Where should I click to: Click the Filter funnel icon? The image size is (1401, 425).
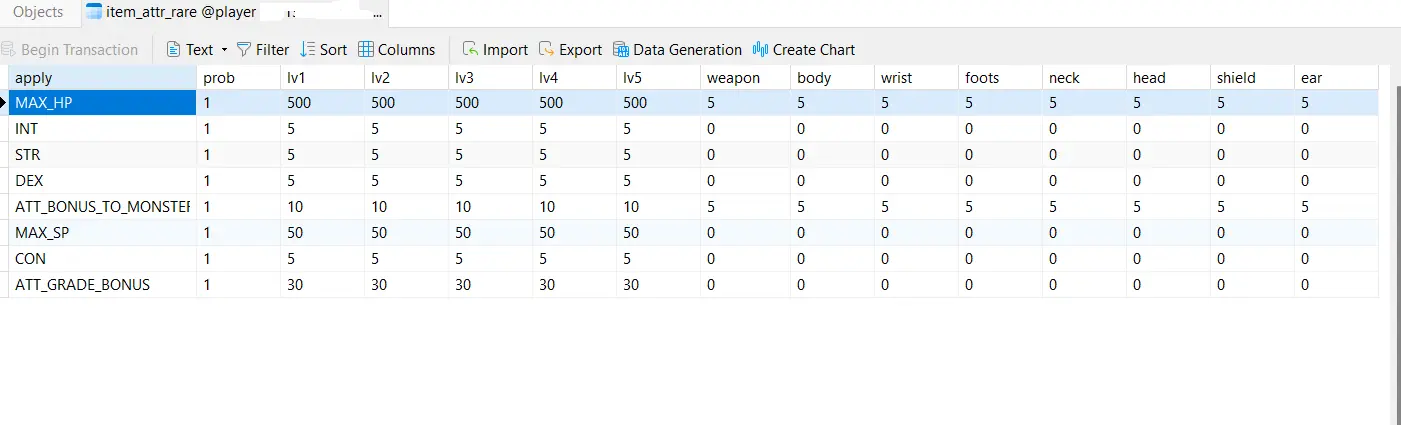pyautogui.click(x=243, y=50)
